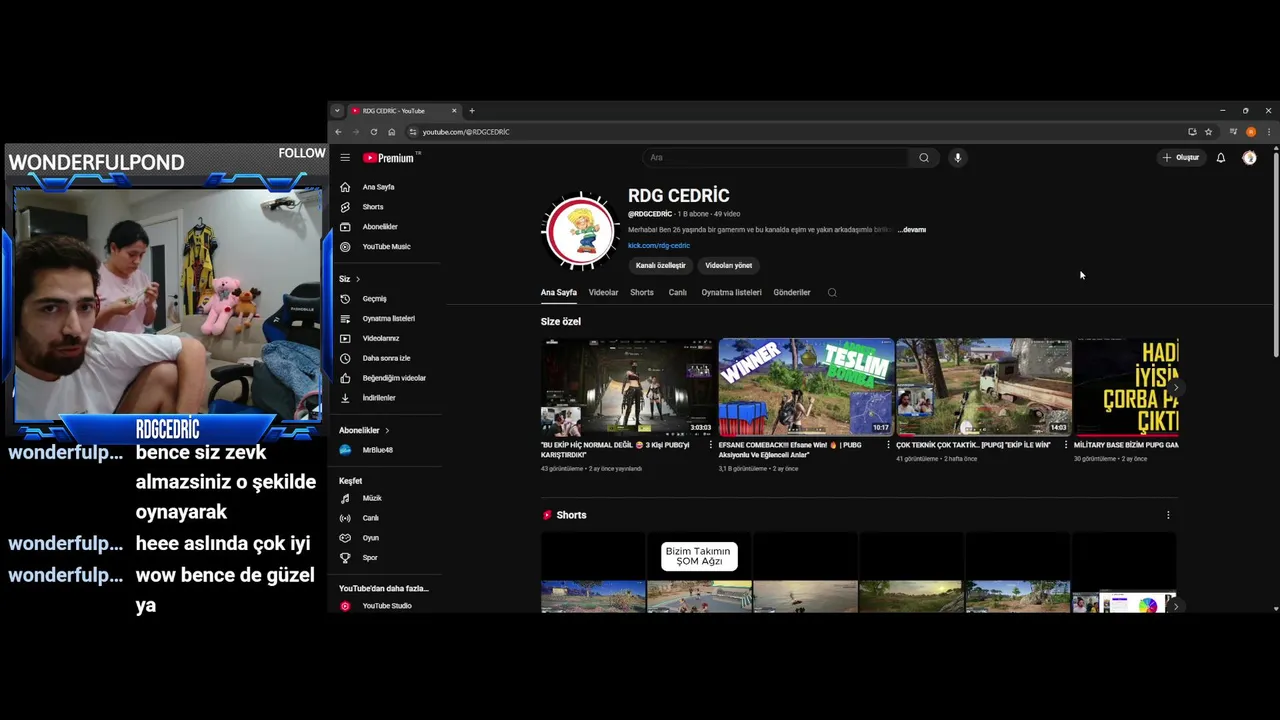Open the YouTube hamburger guide menu
The width and height of the screenshot is (1280, 720).
(x=344, y=157)
